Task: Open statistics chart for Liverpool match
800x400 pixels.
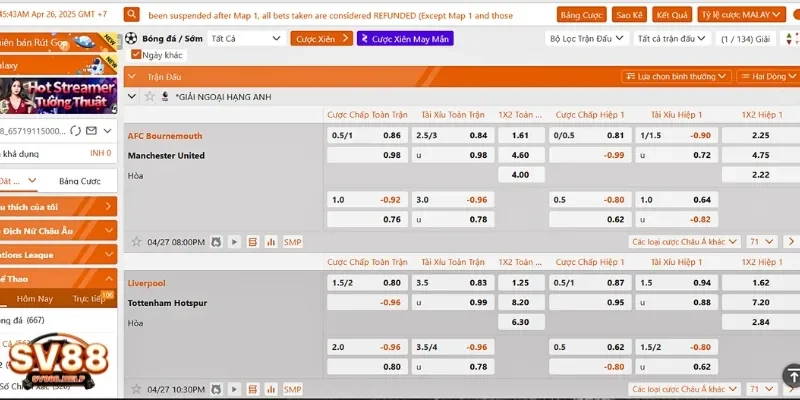Action: tap(270, 389)
